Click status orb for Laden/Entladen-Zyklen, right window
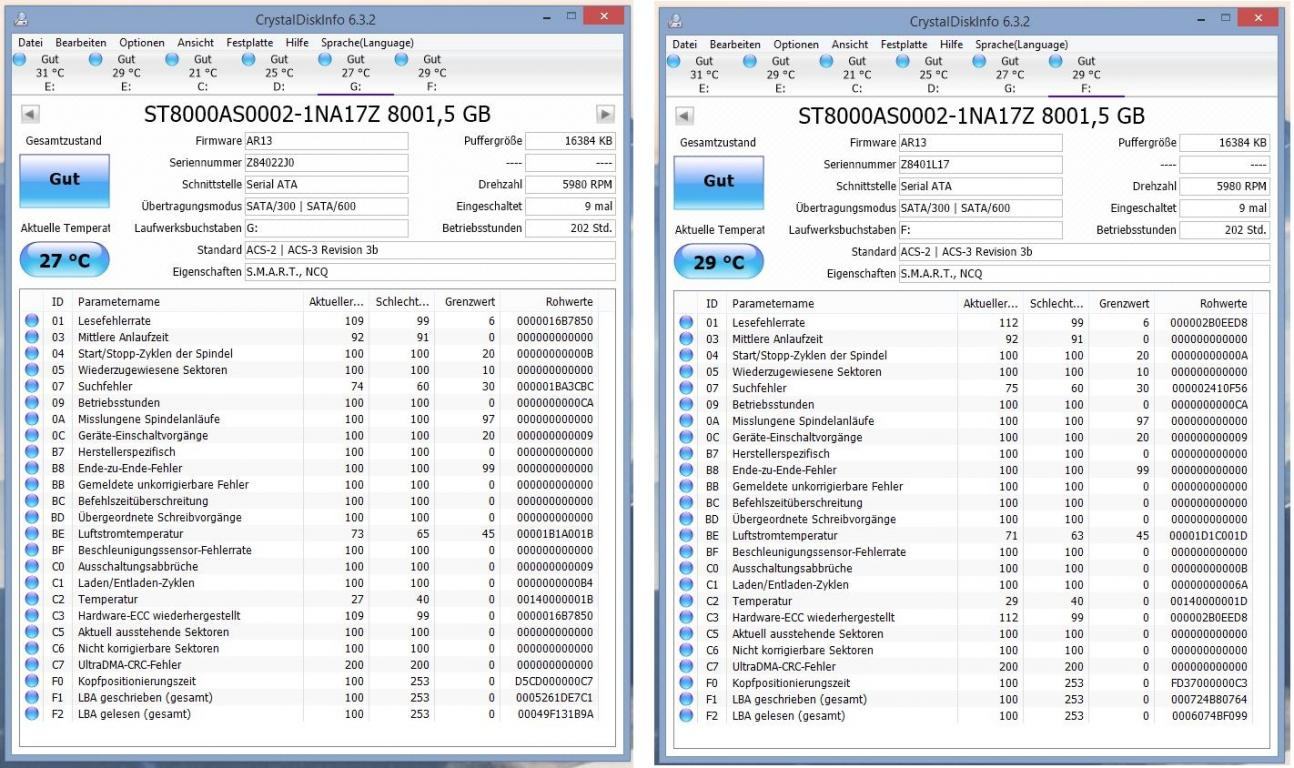Image resolution: width=1294 pixels, height=768 pixels. (686, 585)
